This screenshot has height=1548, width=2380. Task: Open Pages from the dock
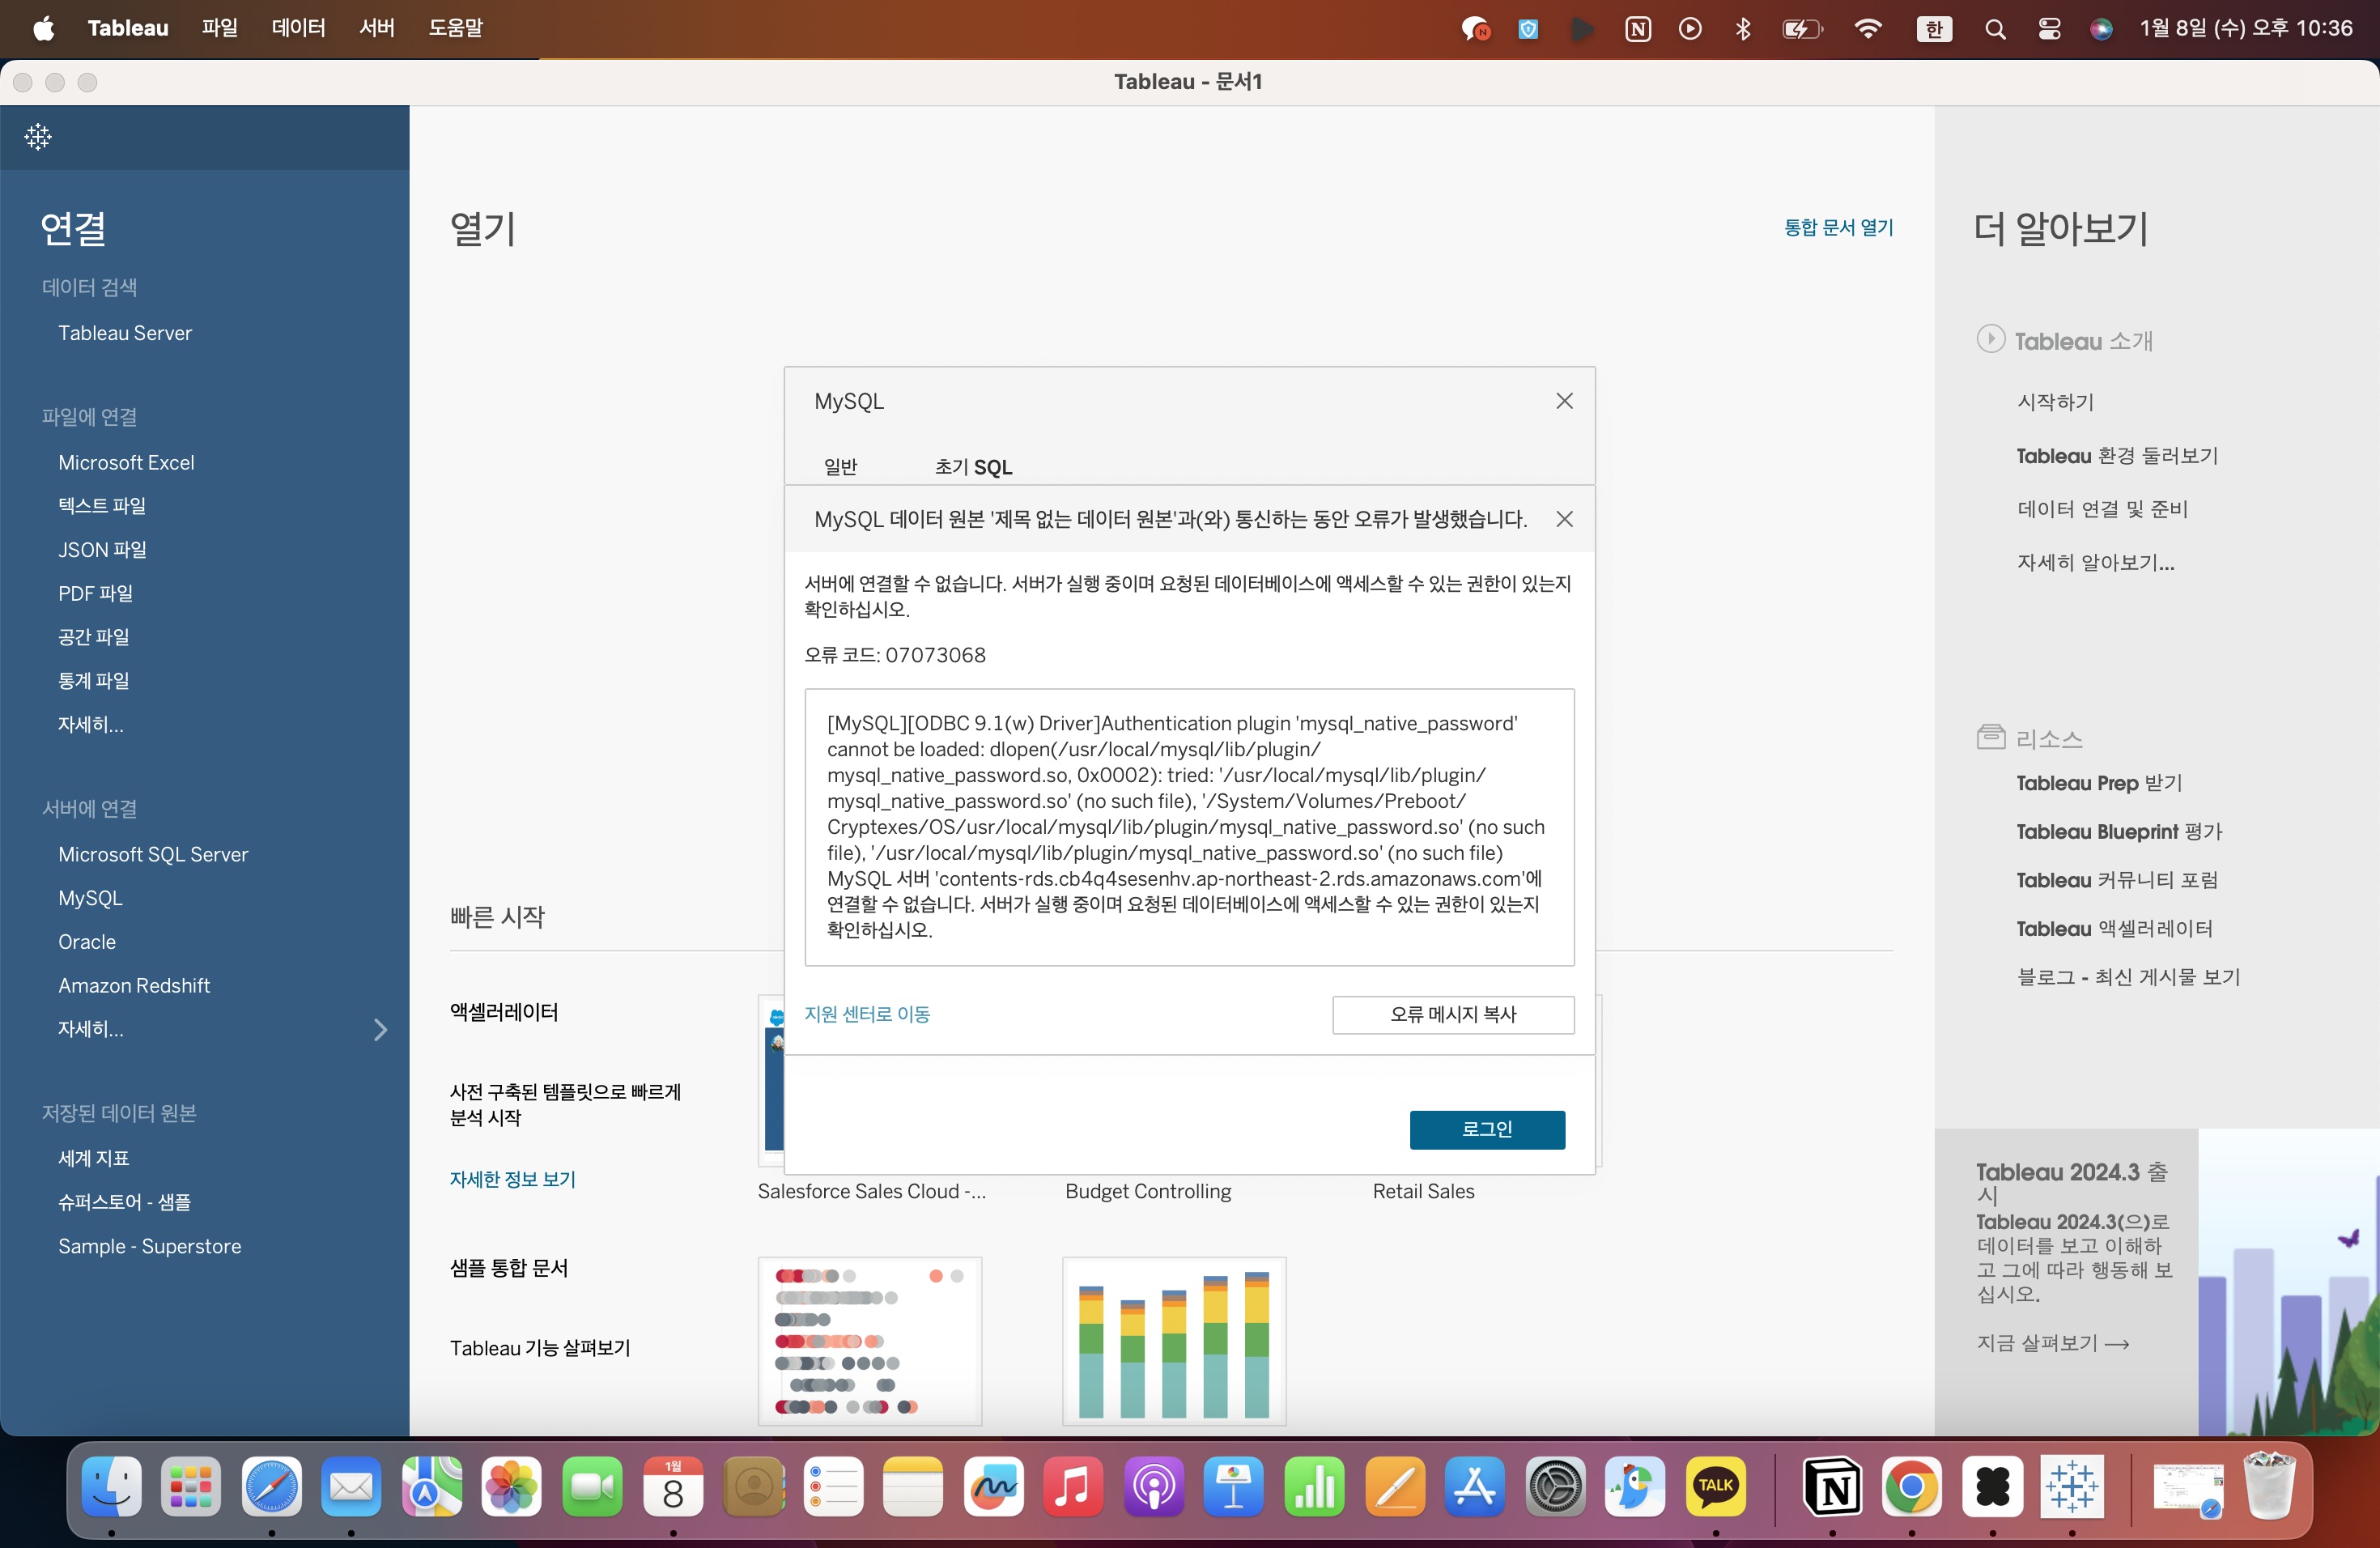click(1394, 1486)
